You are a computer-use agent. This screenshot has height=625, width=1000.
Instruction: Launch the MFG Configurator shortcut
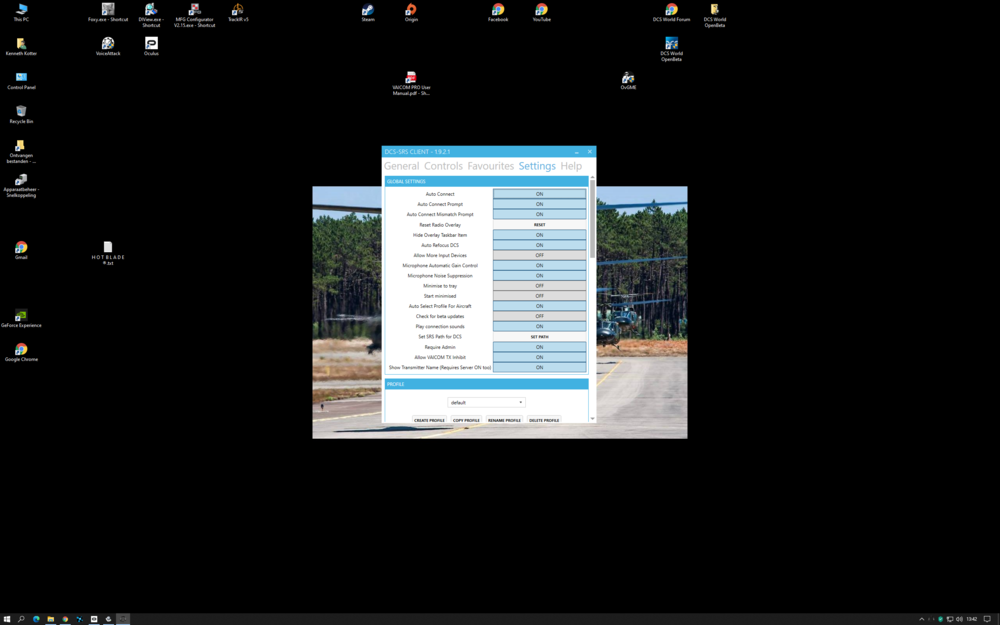[196, 11]
